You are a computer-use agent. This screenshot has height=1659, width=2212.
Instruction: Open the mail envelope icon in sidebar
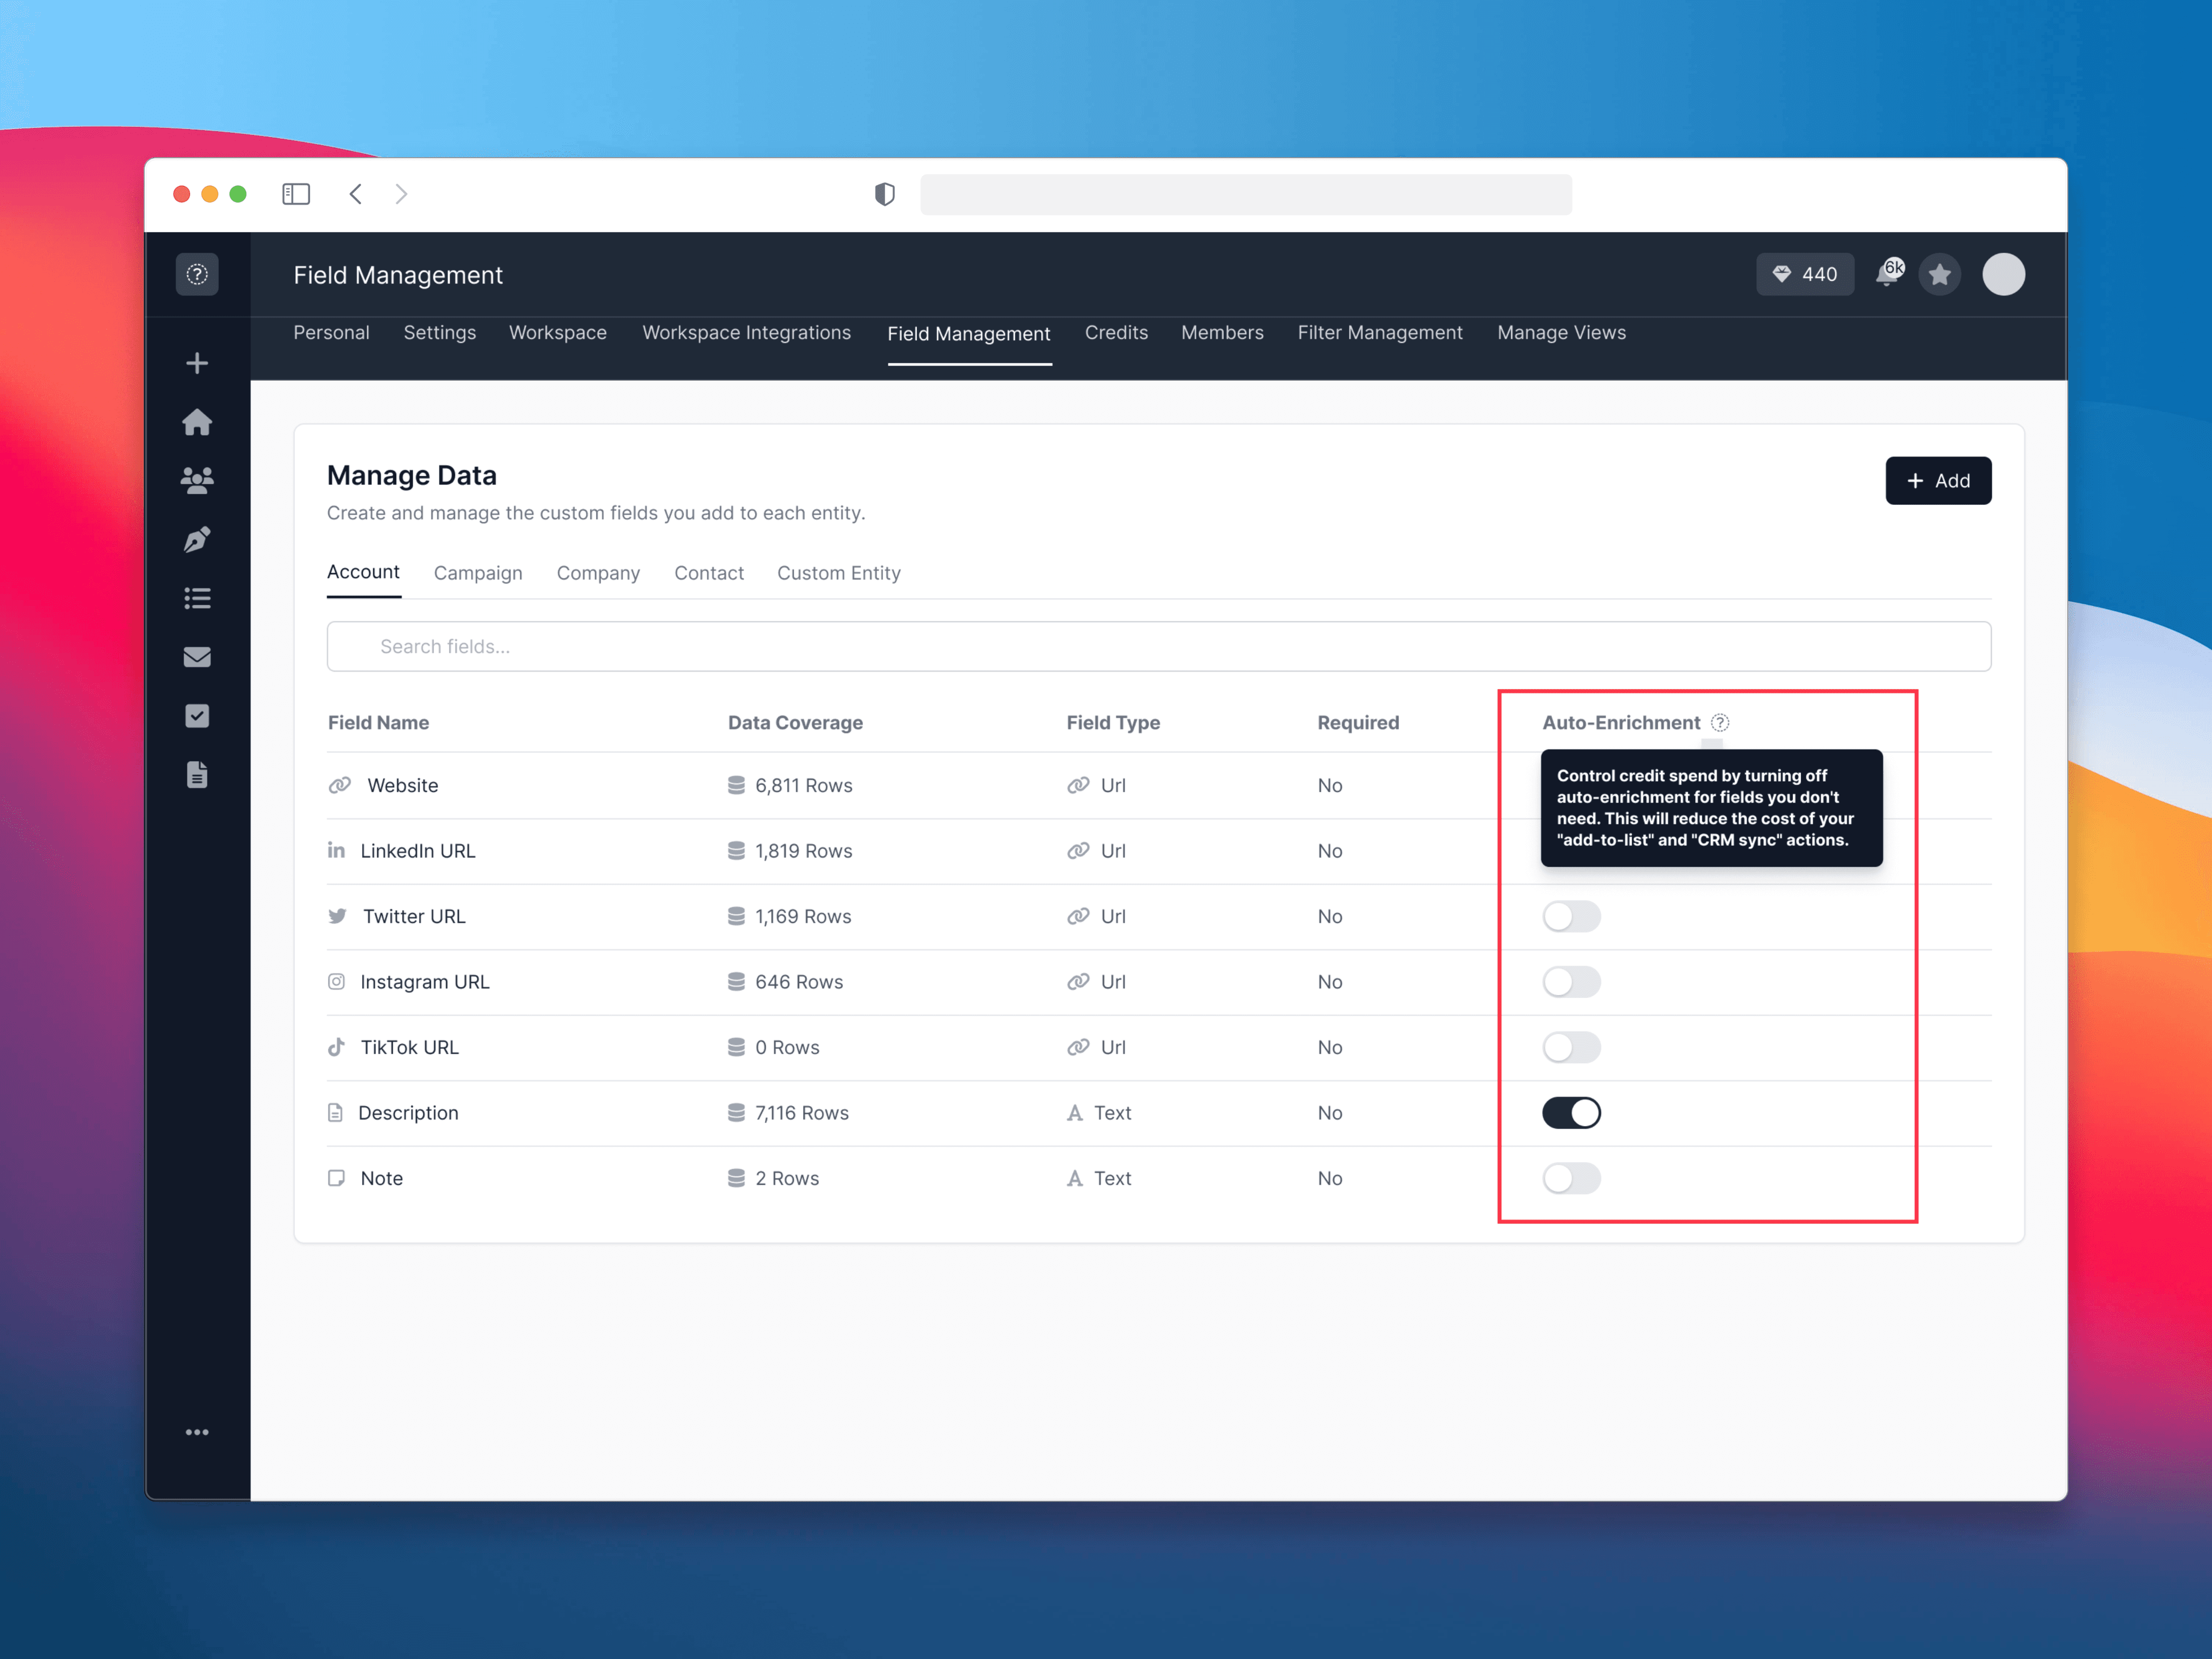click(197, 657)
